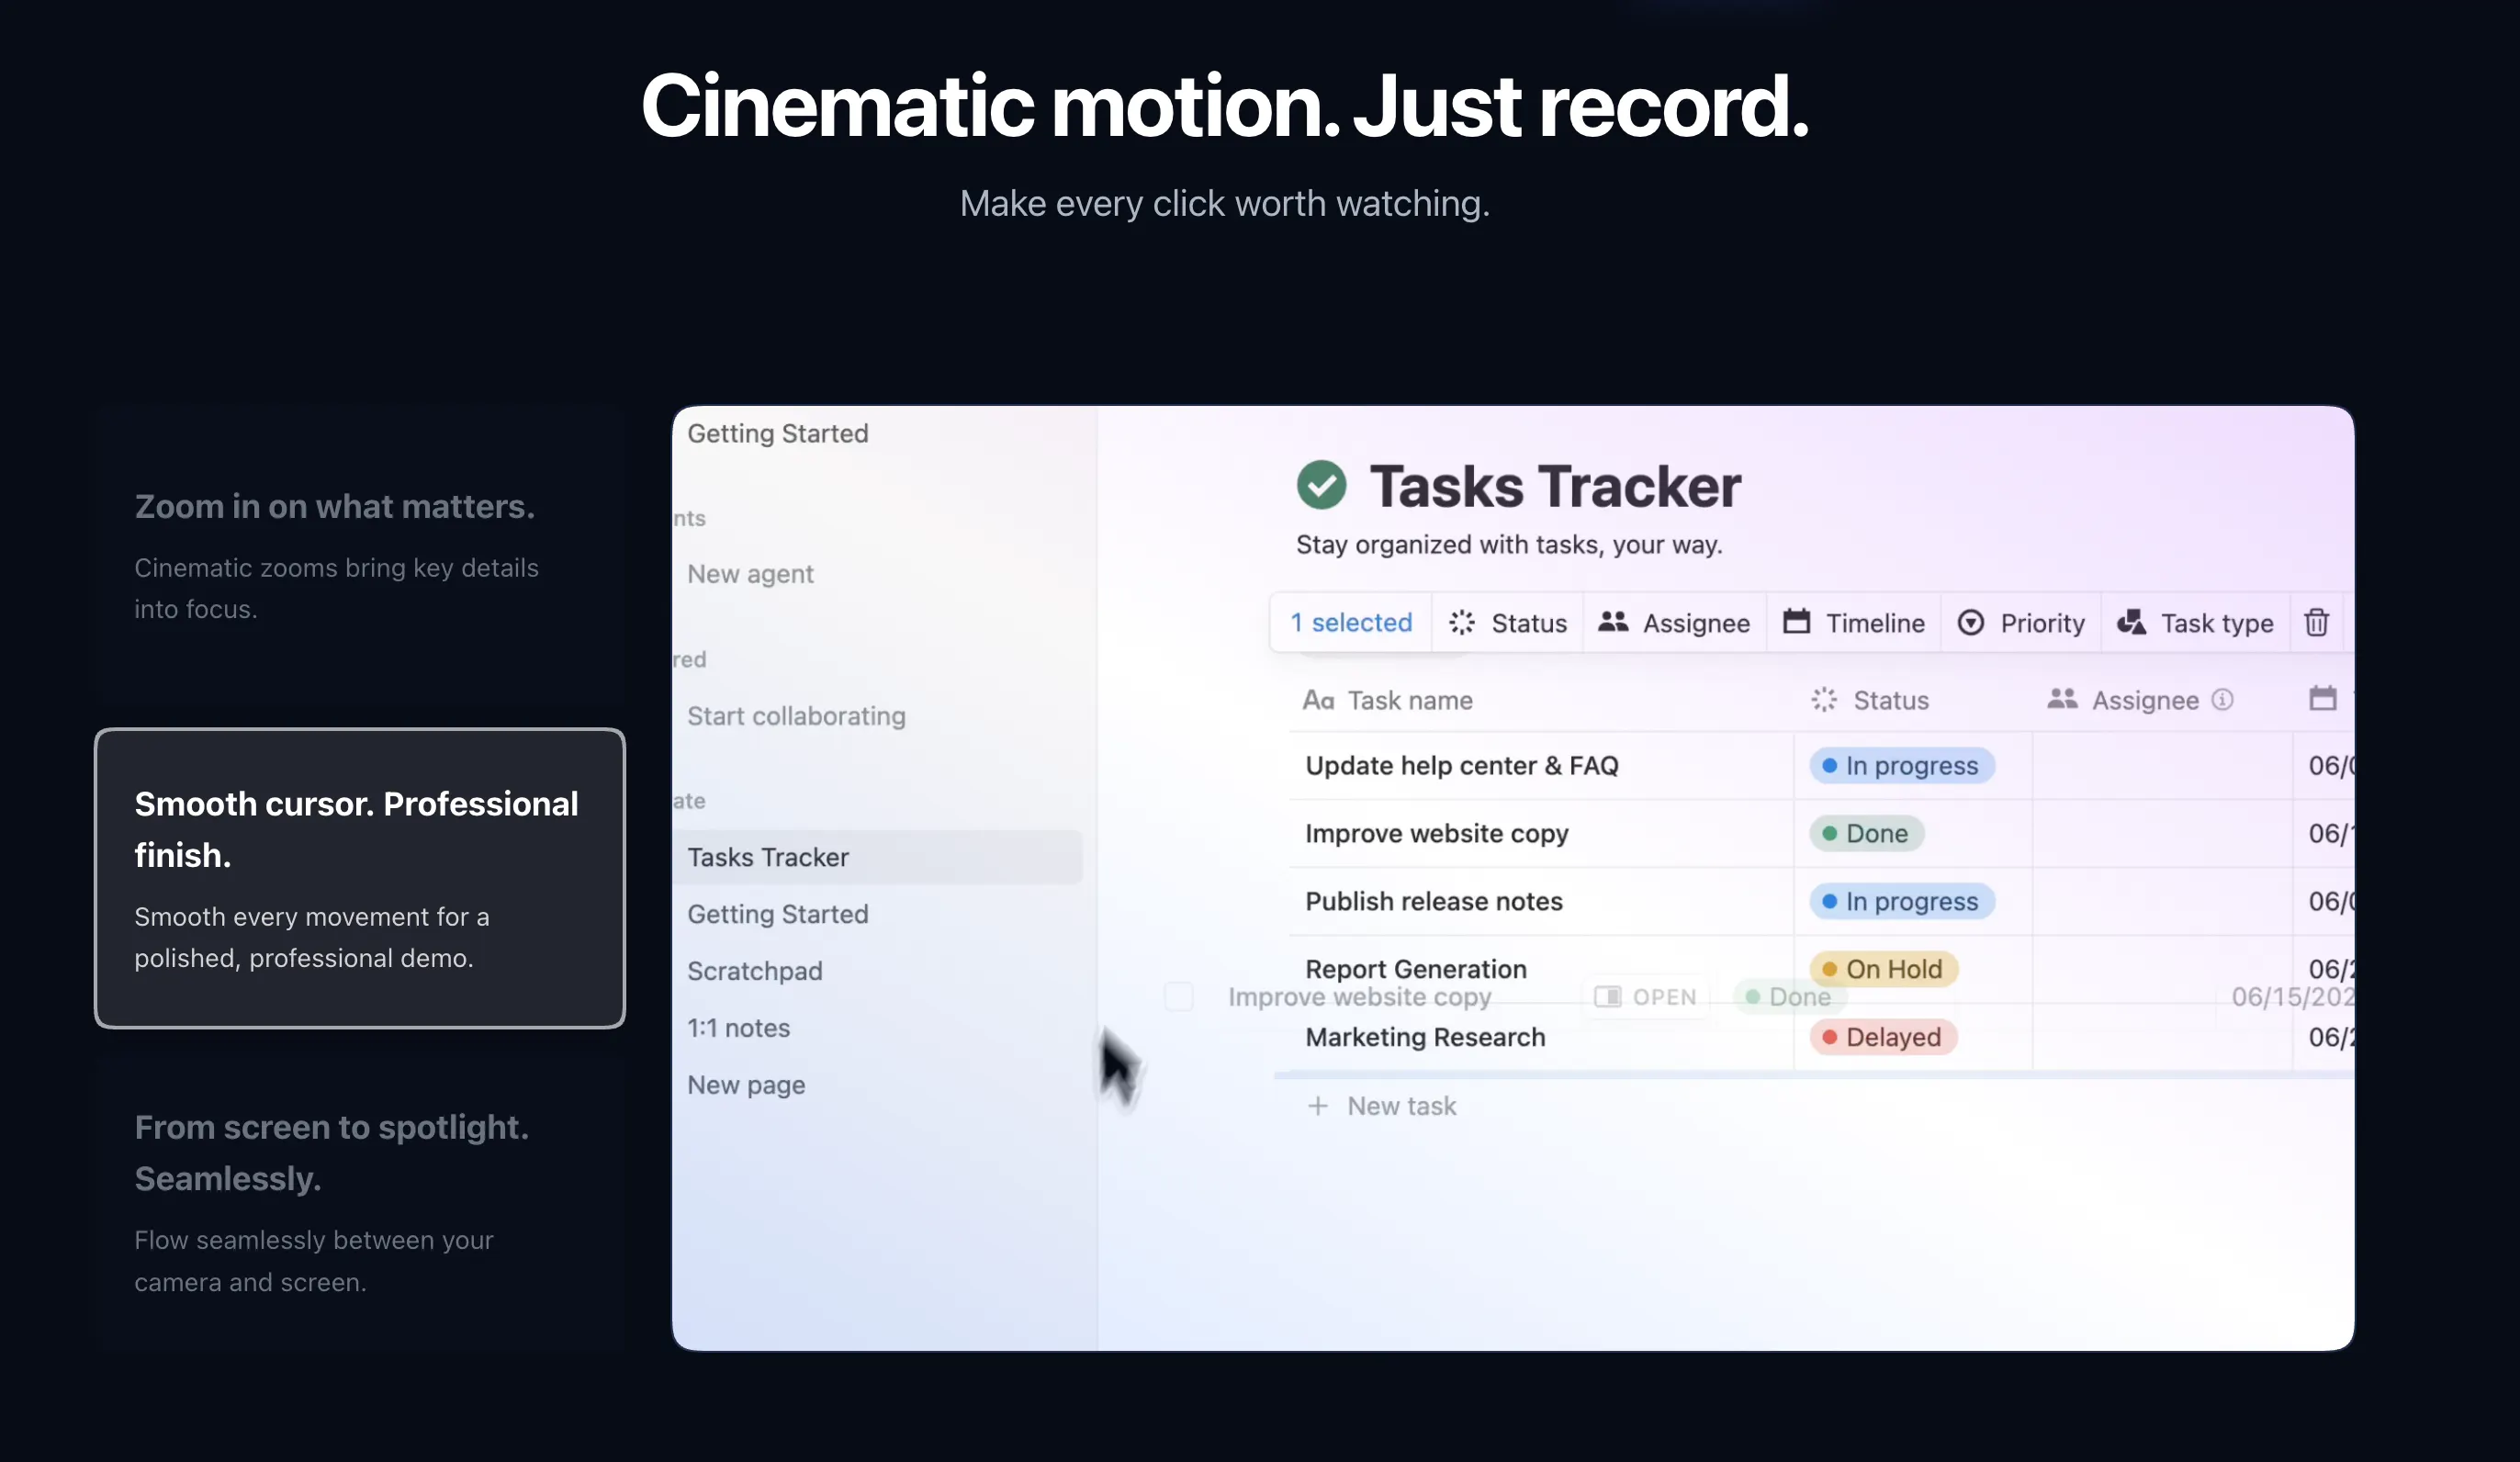The width and height of the screenshot is (2520, 1462).
Task: Click 'New agent' in the sidebar
Action: coord(750,574)
